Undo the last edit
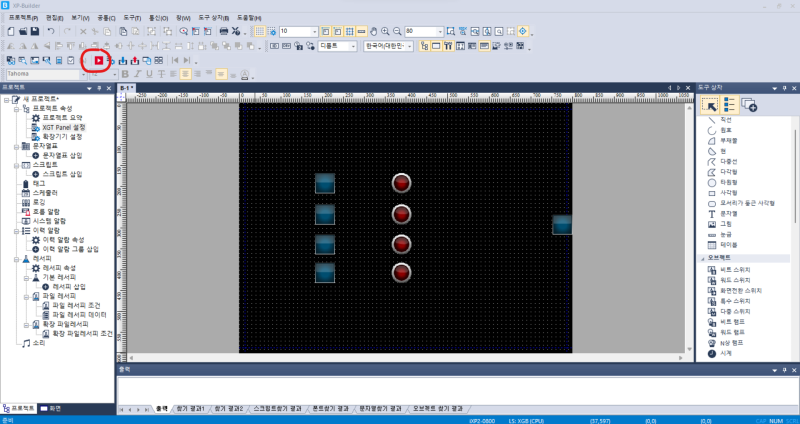800x424 pixels. pos(51,31)
